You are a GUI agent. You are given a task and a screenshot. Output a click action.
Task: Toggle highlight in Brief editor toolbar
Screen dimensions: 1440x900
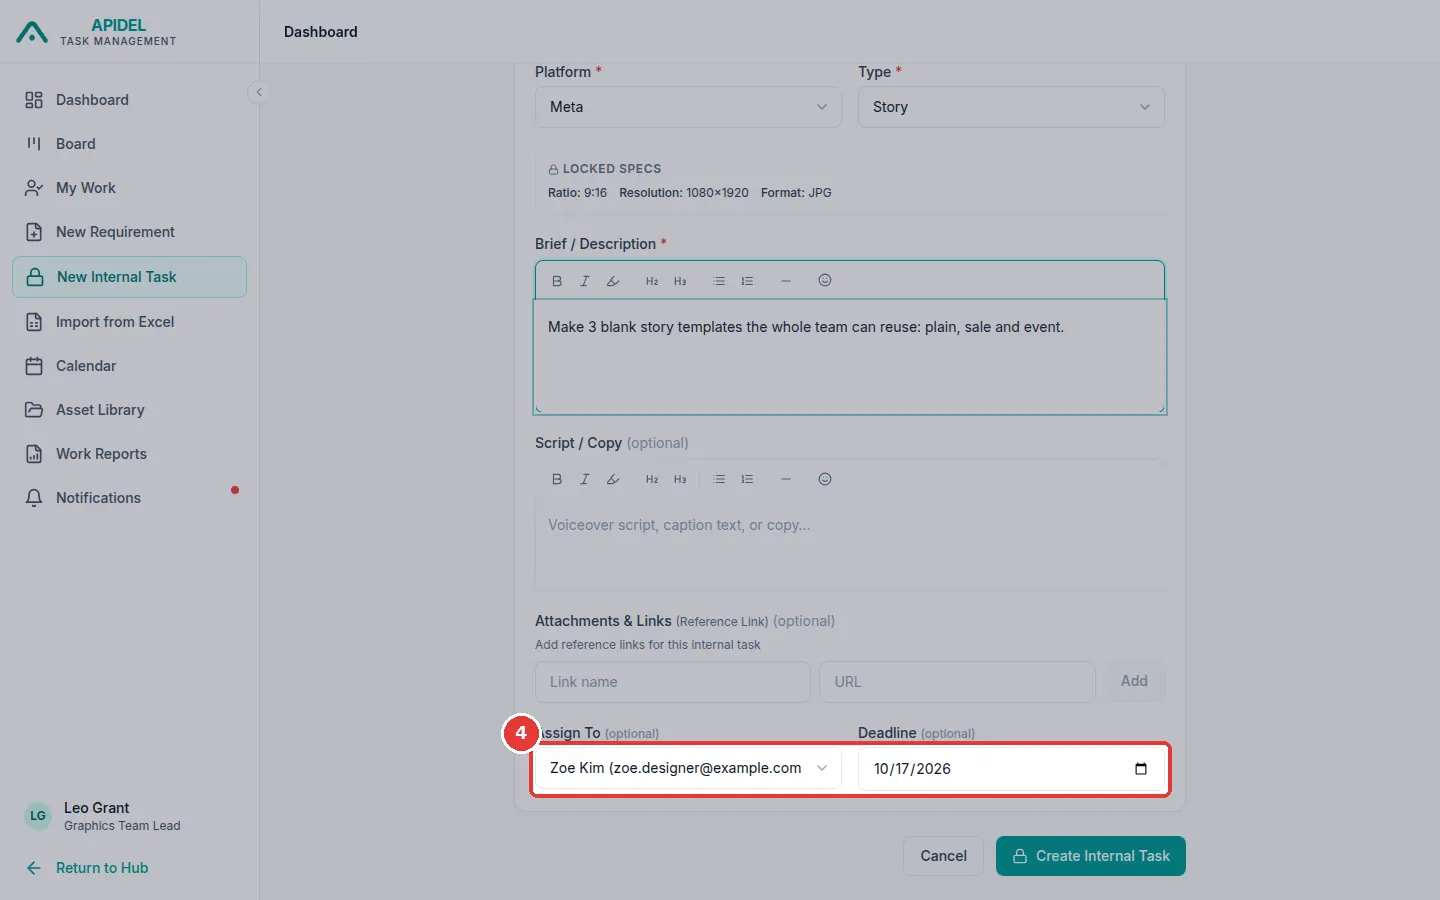pyautogui.click(x=613, y=281)
